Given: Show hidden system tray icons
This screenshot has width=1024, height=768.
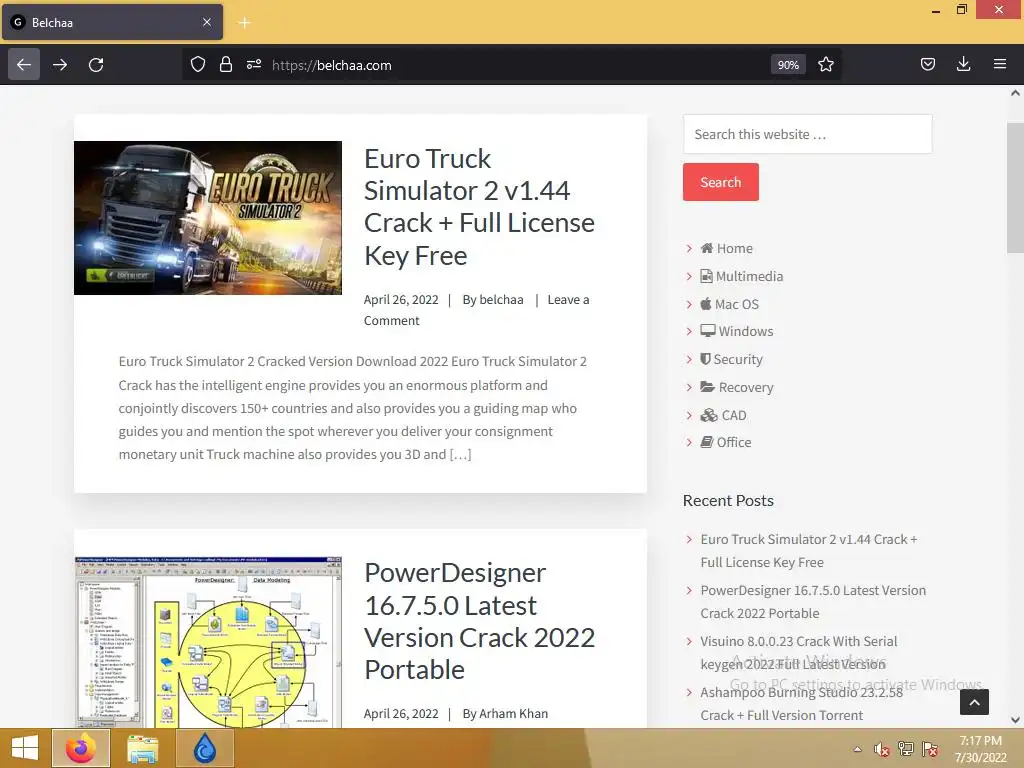Looking at the screenshot, I should 857,749.
